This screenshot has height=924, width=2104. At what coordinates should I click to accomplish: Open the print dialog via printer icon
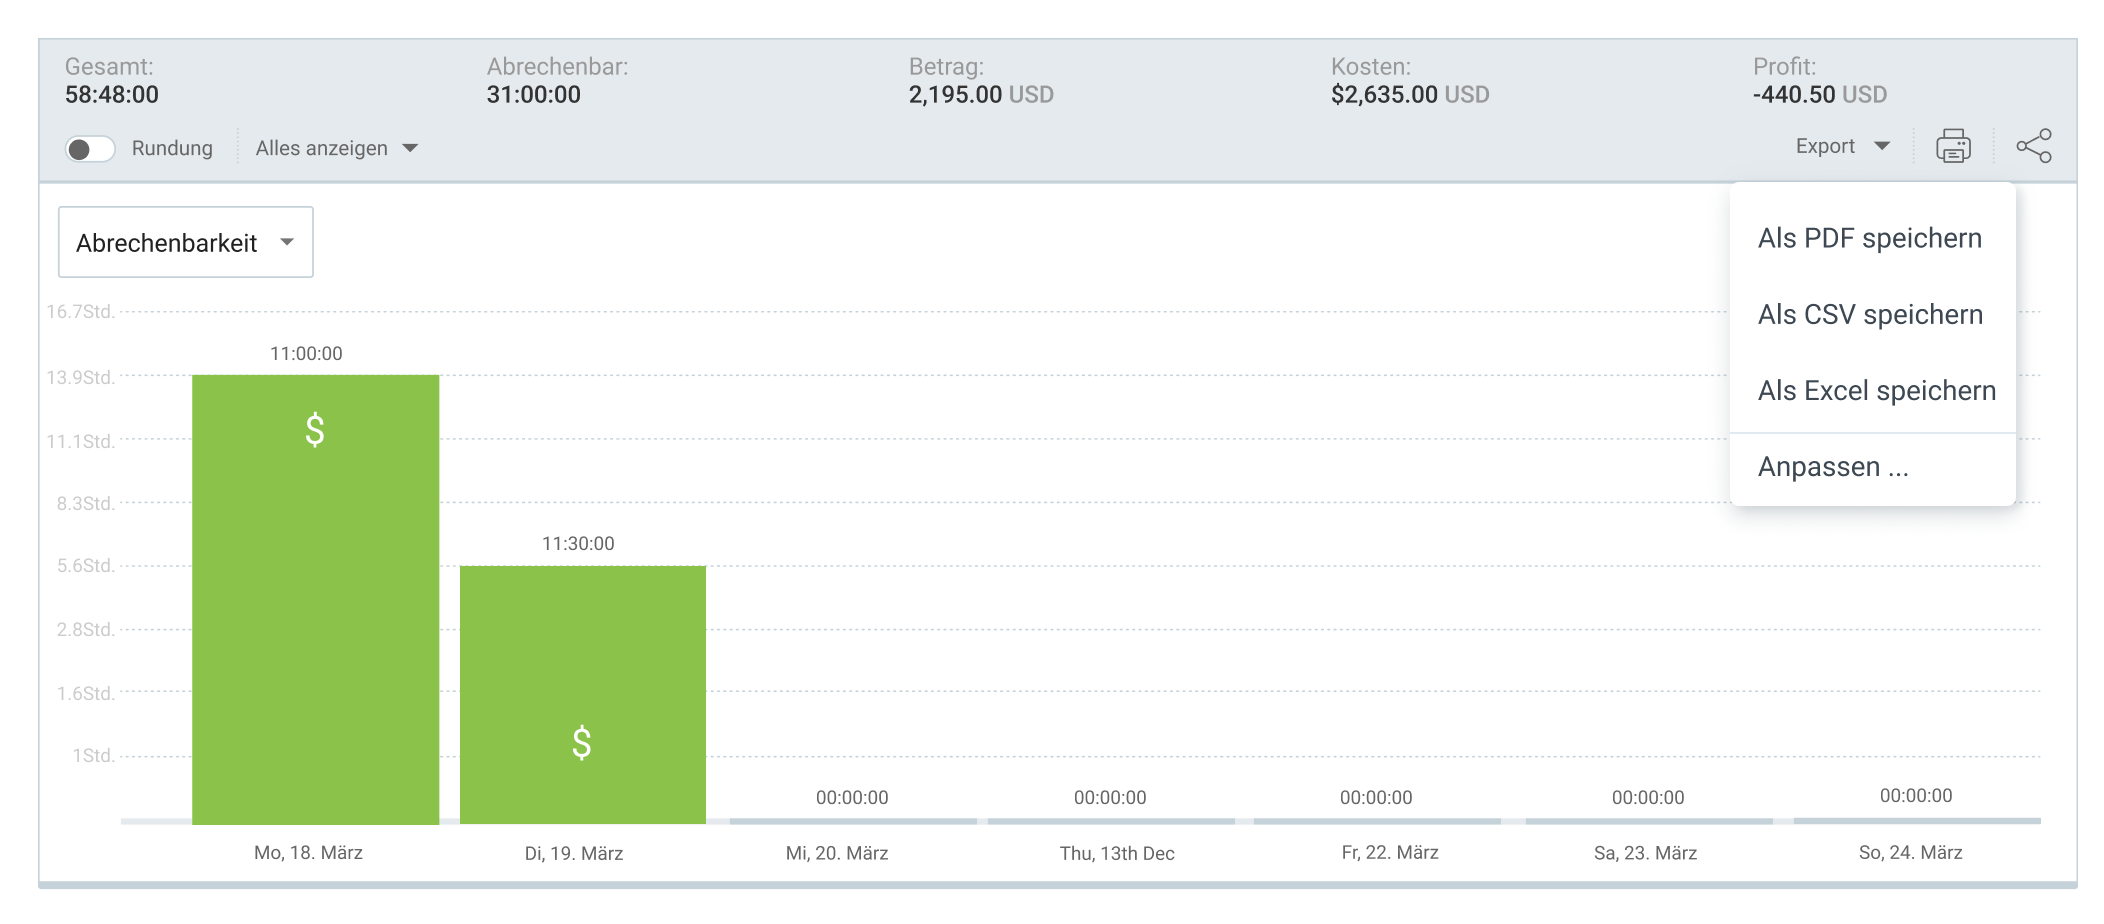pos(1952,145)
